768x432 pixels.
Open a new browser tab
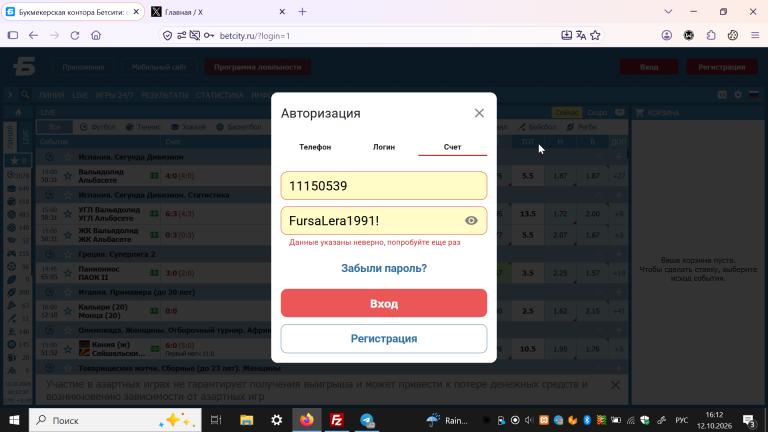point(302,12)
